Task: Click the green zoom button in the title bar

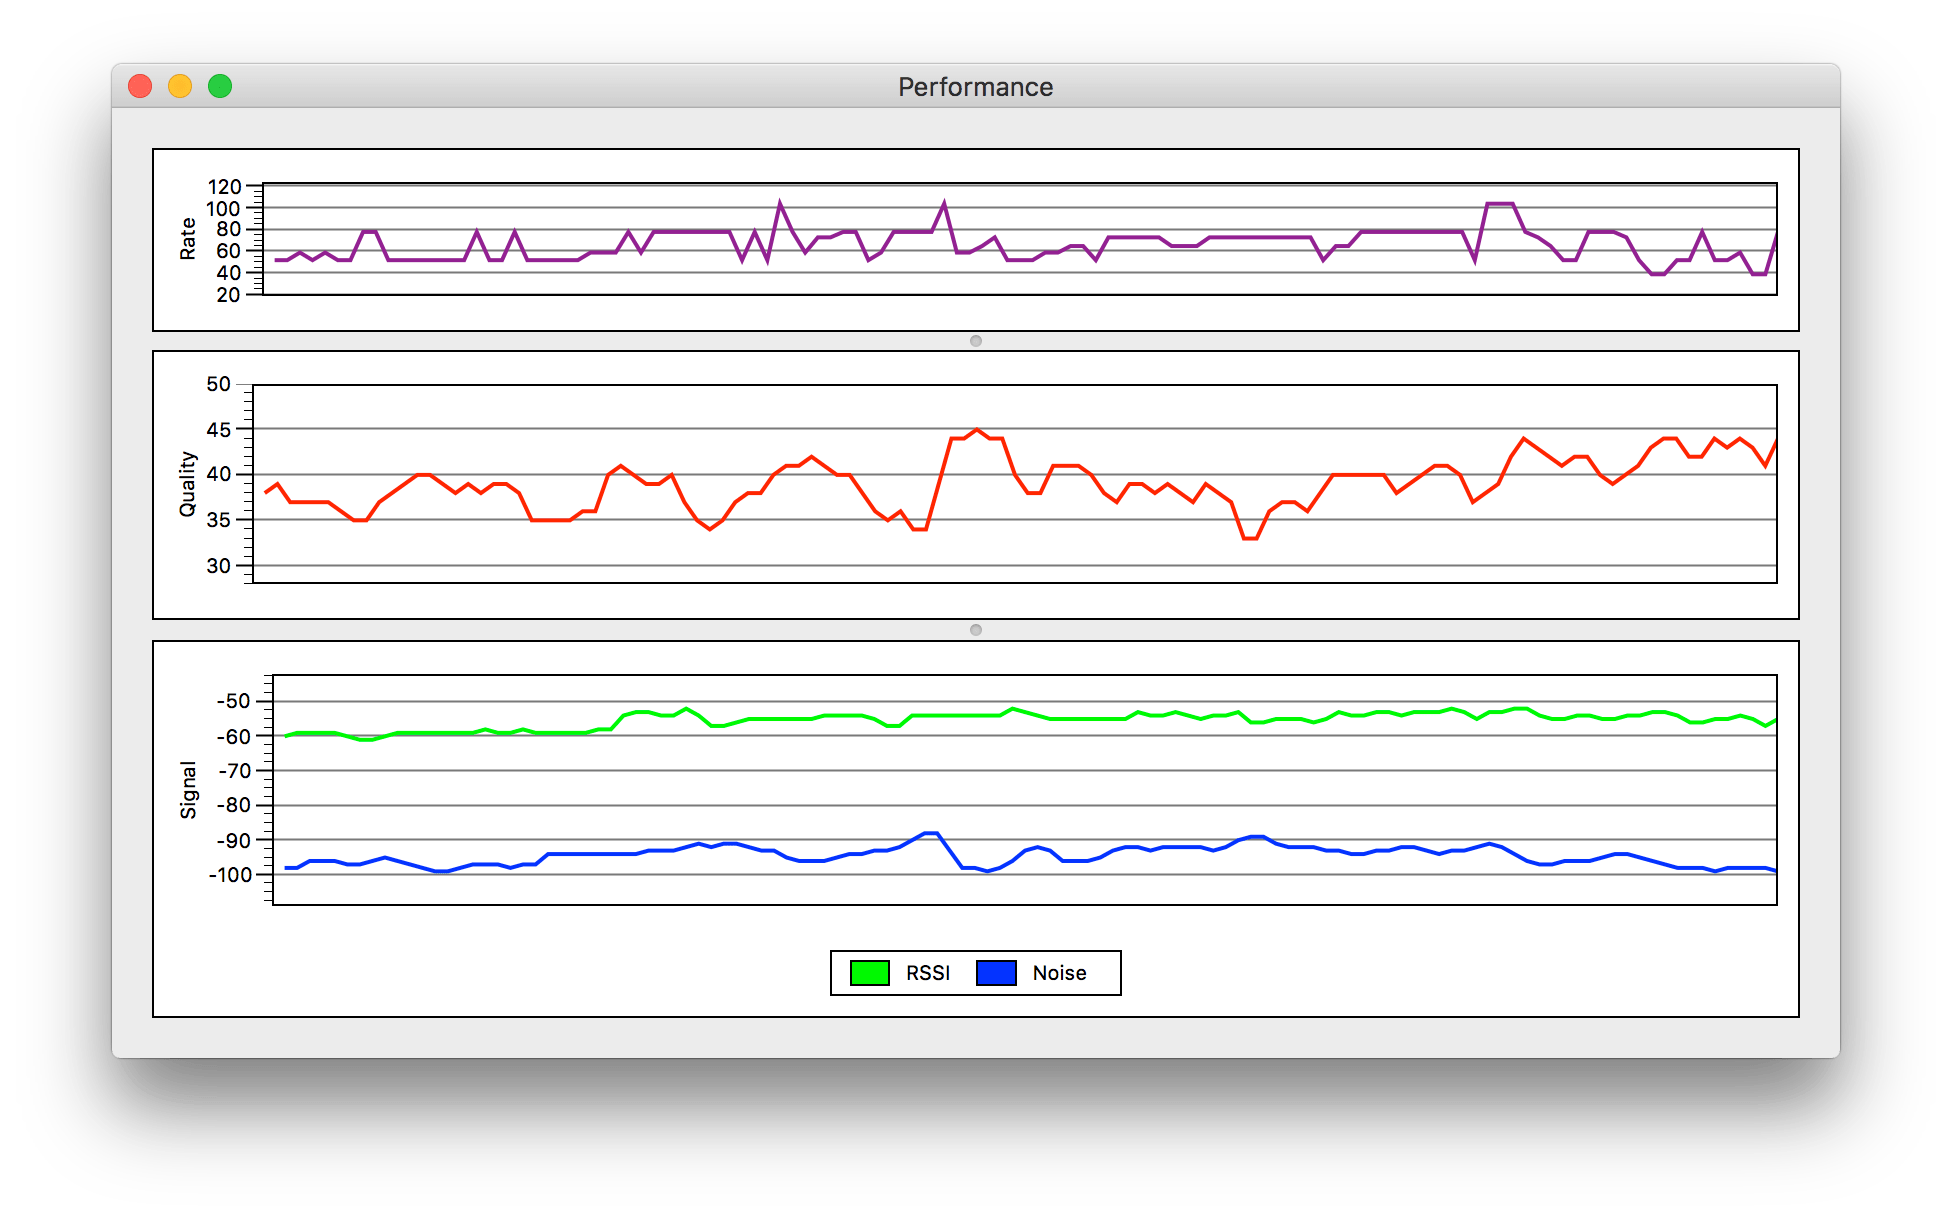Action: pyautogui.click(x=219, y=87)
